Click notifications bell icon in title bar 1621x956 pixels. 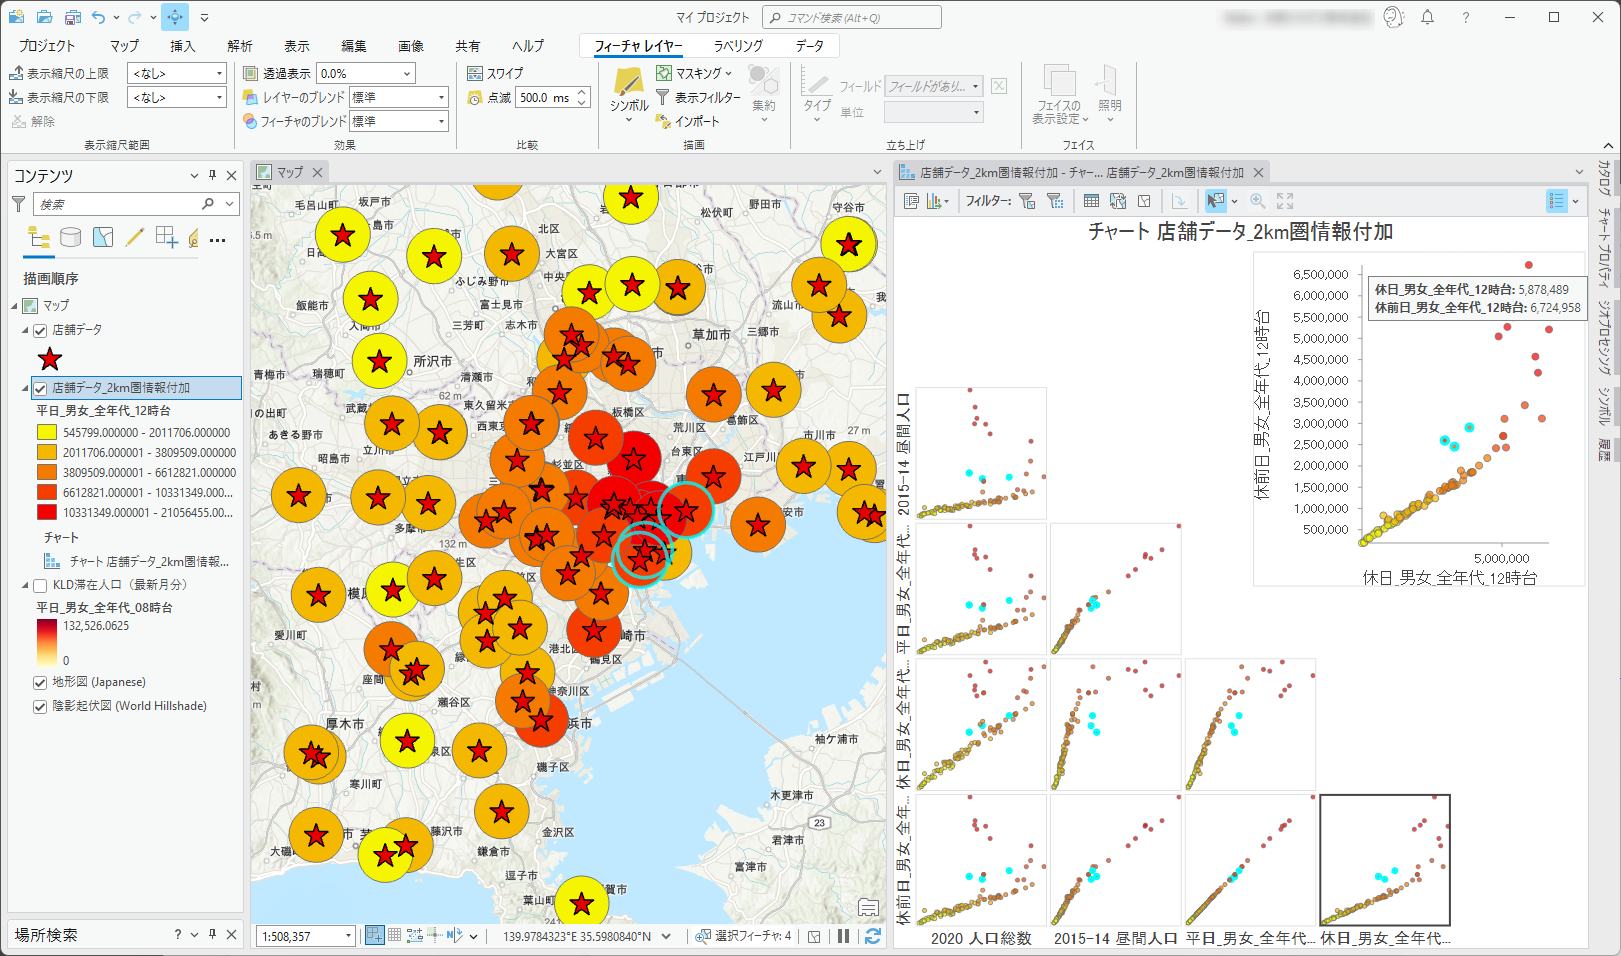click(x=1427, y=17)
